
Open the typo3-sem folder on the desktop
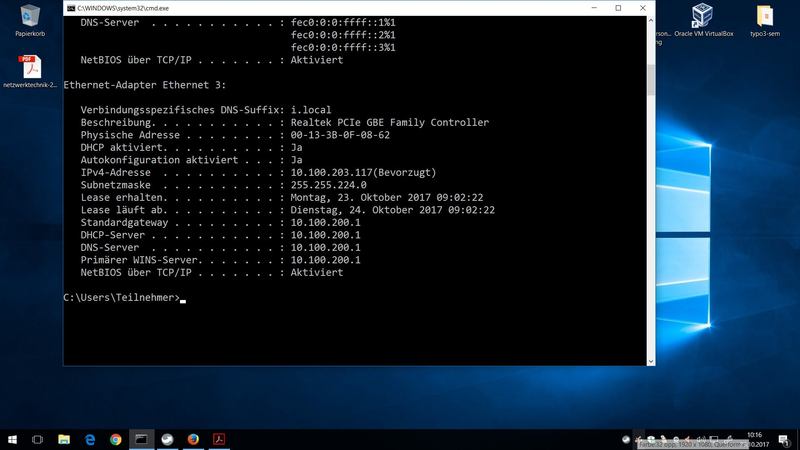pos(765,20)
